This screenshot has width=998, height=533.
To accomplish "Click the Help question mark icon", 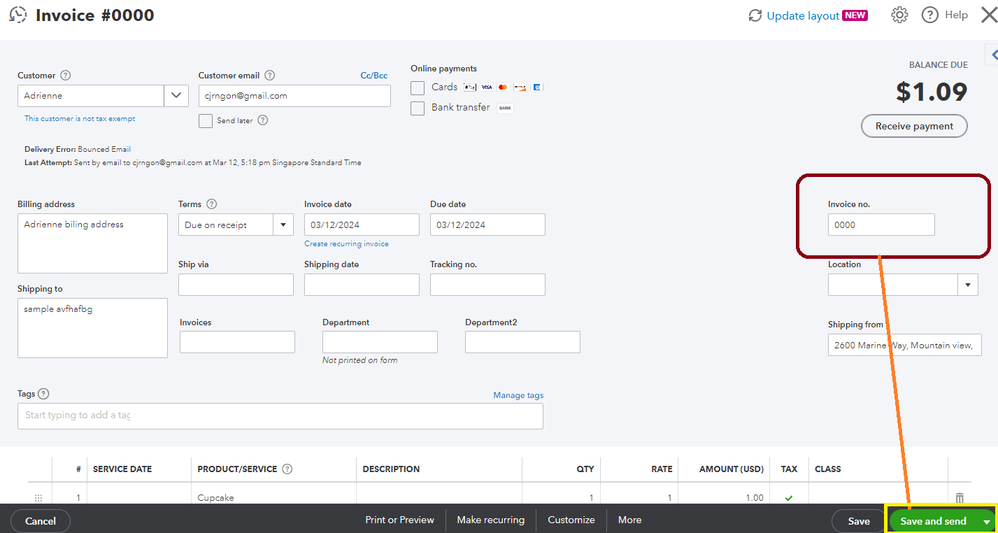I will pyautogui.click(x=930, y=15).
